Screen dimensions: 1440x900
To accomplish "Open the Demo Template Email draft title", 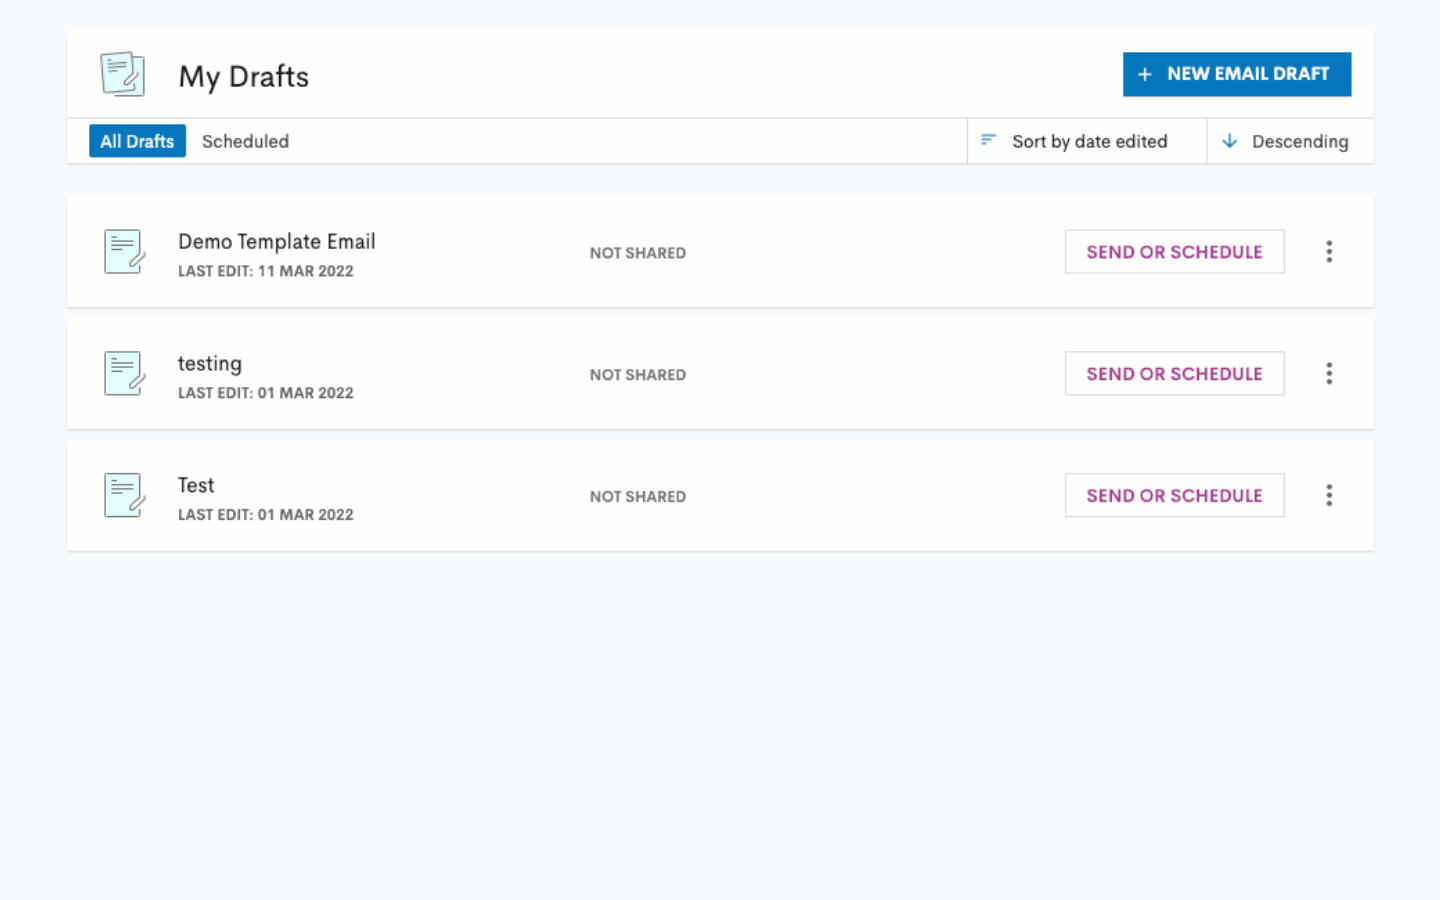I will 277,242.
